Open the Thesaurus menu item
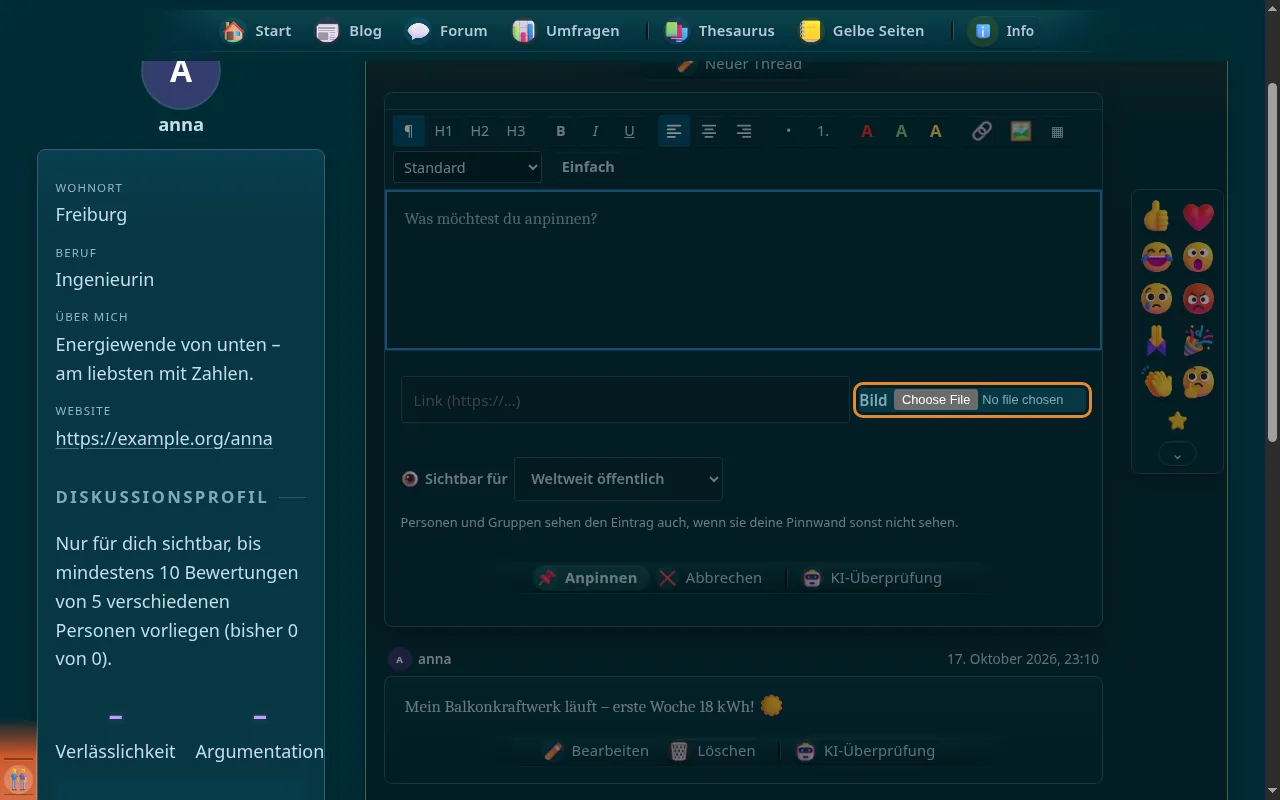 pos(720,31)
